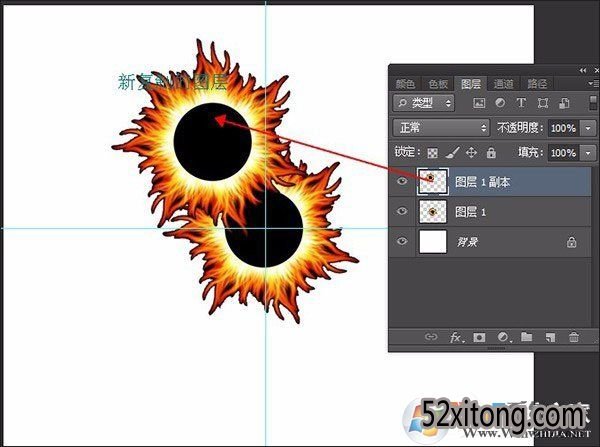The image size is (600, 447).
Task: Open 类型 filter type dropdown
Action: [x=424, y=103]
